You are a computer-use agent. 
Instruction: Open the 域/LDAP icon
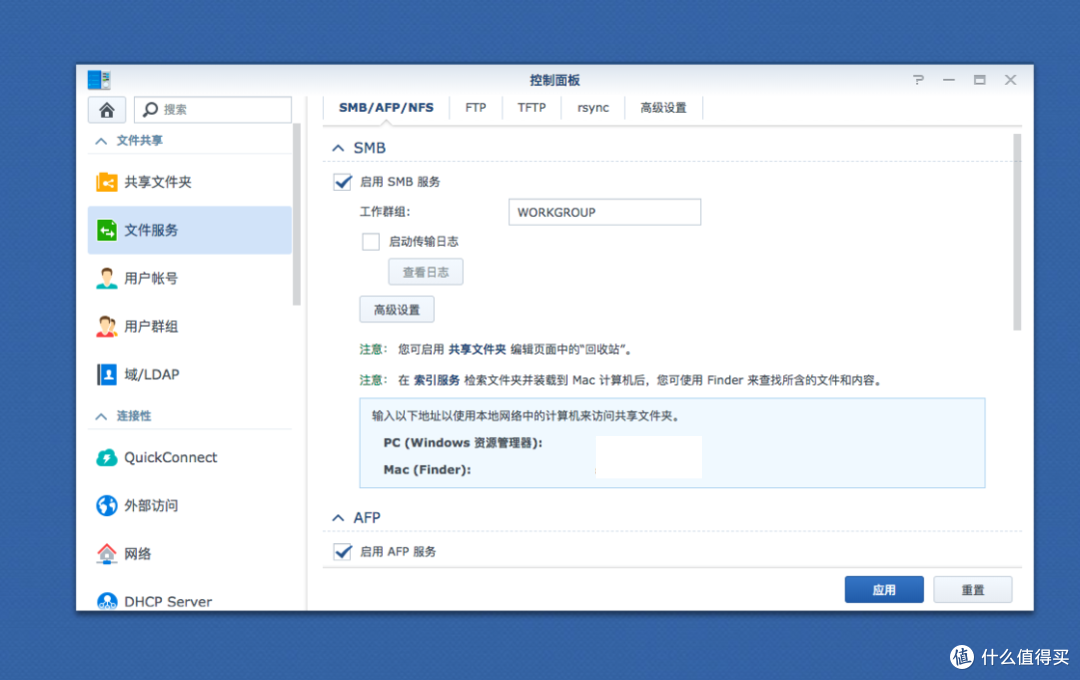coord(107,375)
